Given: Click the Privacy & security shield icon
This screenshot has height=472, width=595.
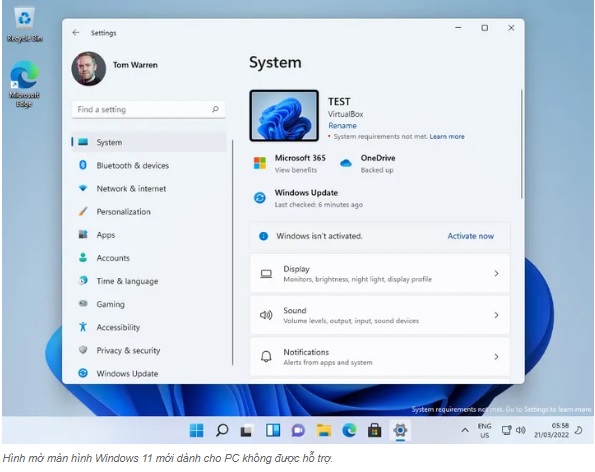Looking at the screenshot, I should (x=83, y=350).
